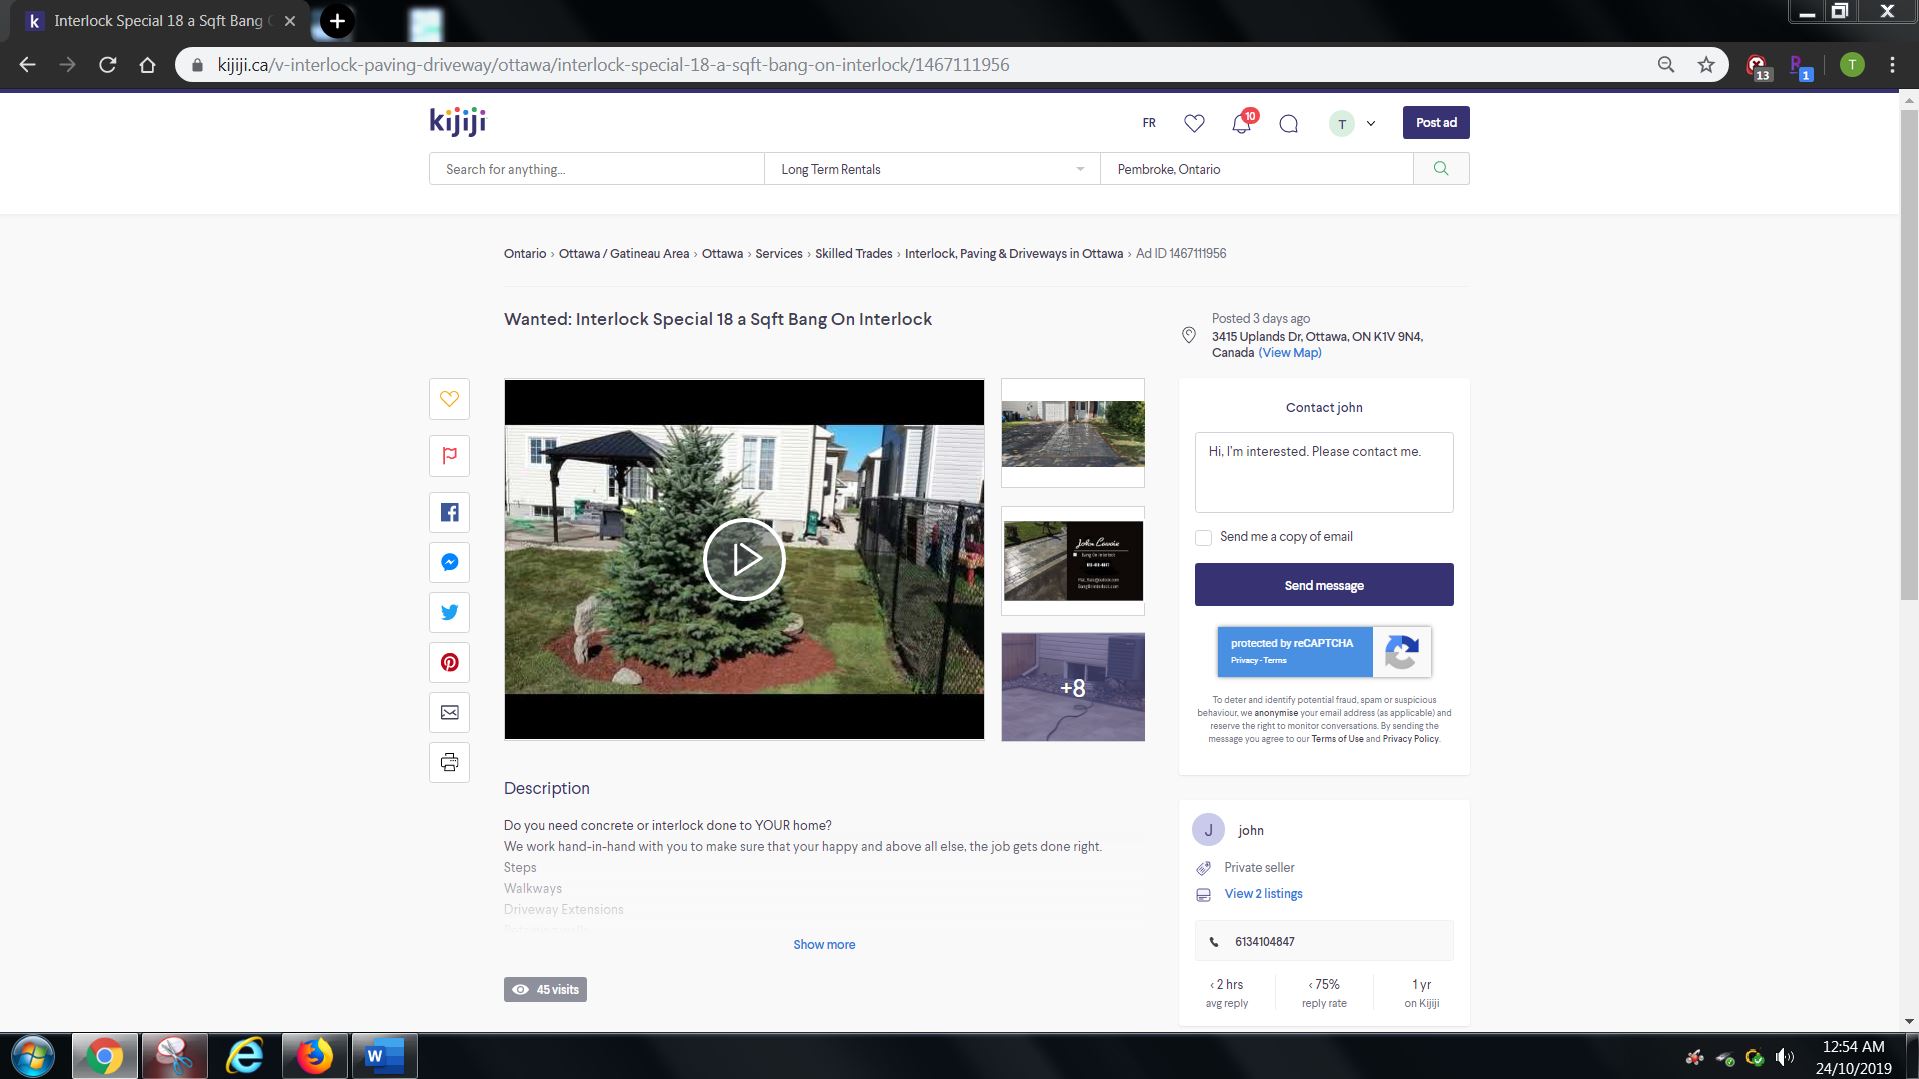Print the ad with printer icon
The image size is (1919, 1079).
[x=449, y=763]
